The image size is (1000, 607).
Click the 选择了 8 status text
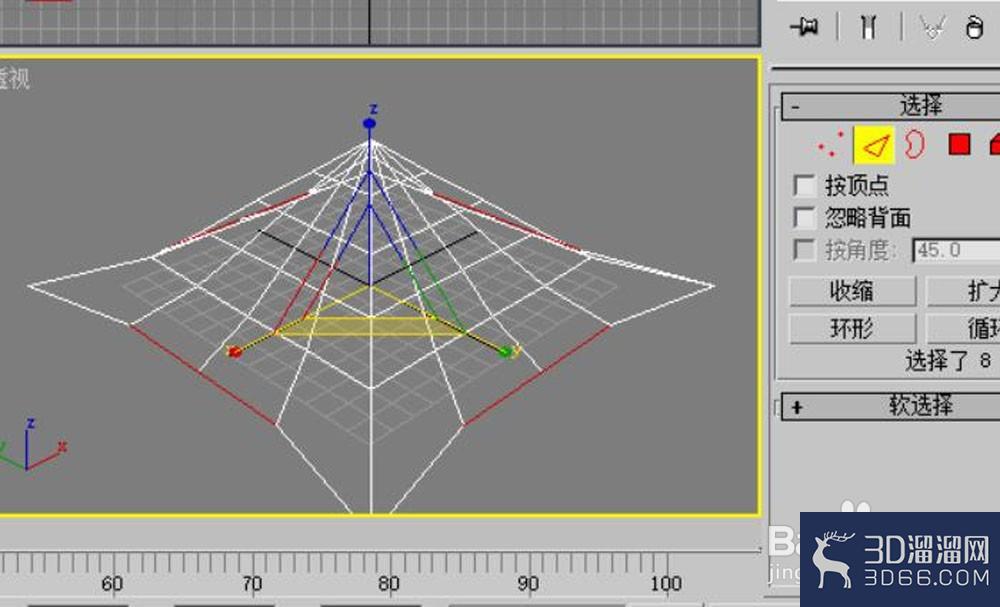948,362
